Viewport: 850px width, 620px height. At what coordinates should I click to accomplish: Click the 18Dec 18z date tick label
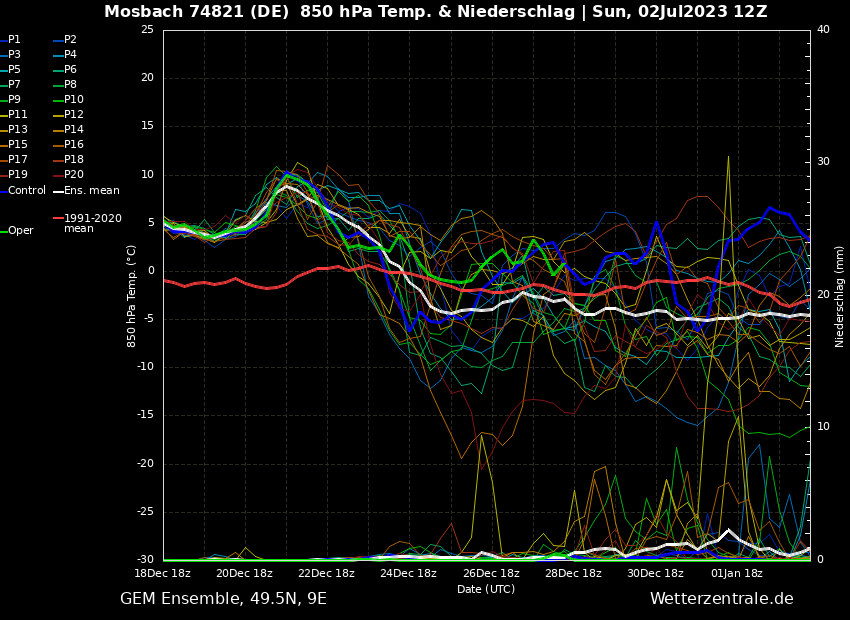162,574
